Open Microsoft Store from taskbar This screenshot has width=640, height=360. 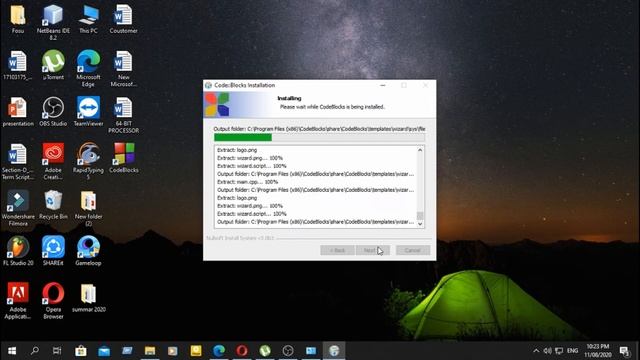click(81, 351)
